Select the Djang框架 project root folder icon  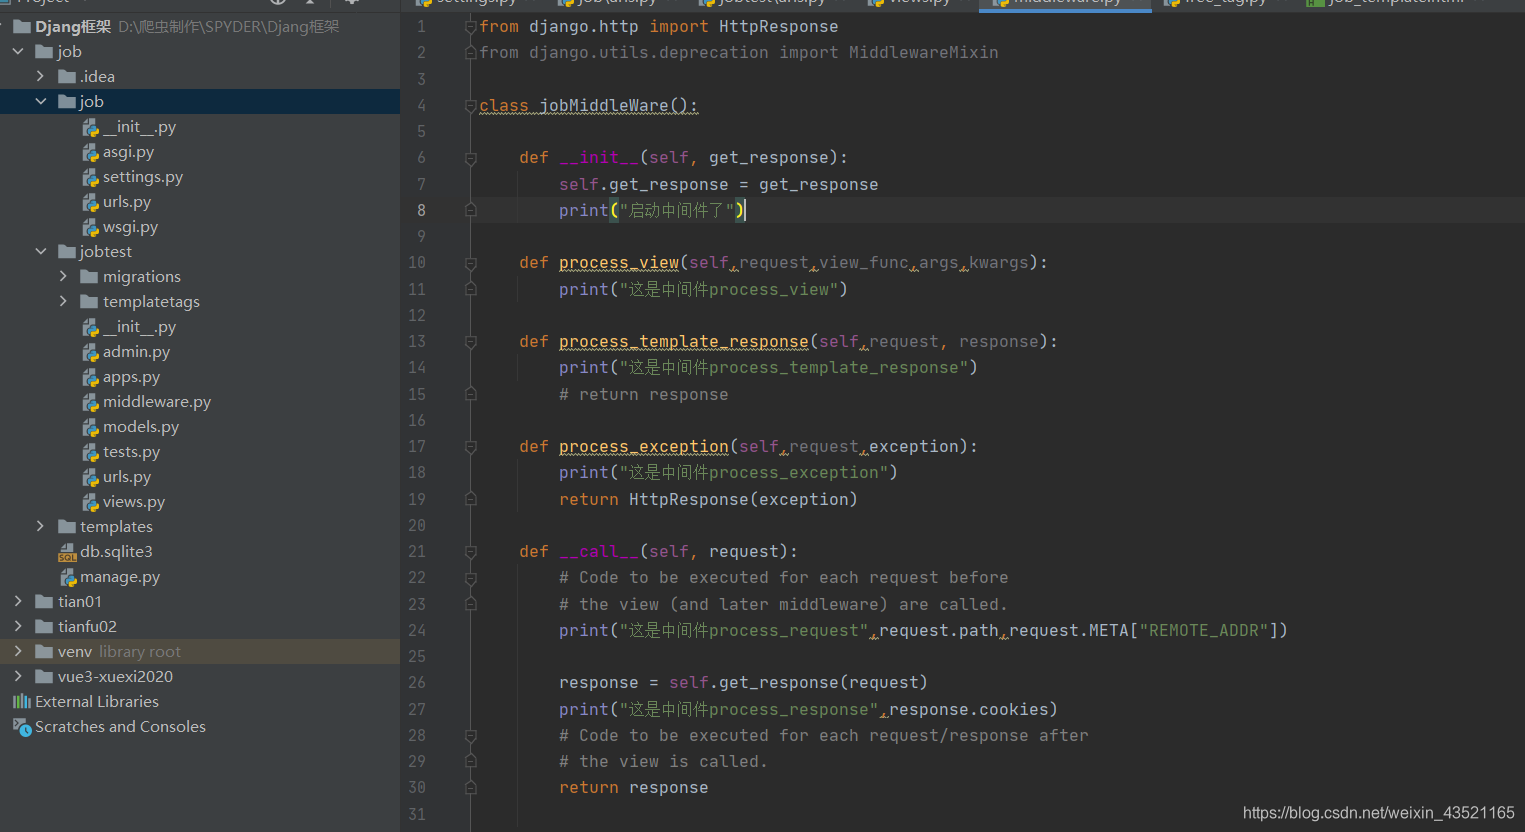(x=22, y=26)
